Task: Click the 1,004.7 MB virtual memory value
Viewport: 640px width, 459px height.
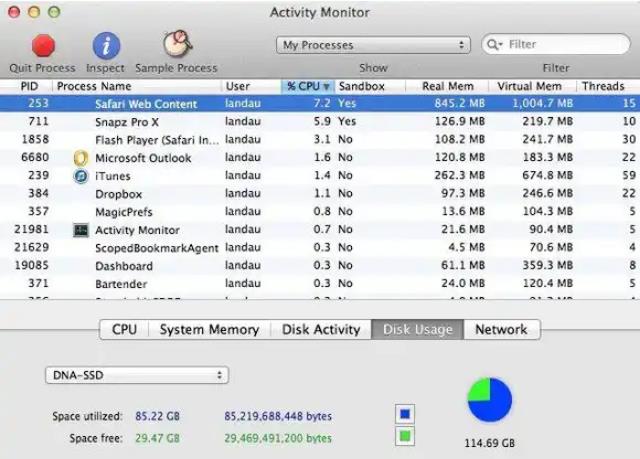Action: tap(543, 103)
